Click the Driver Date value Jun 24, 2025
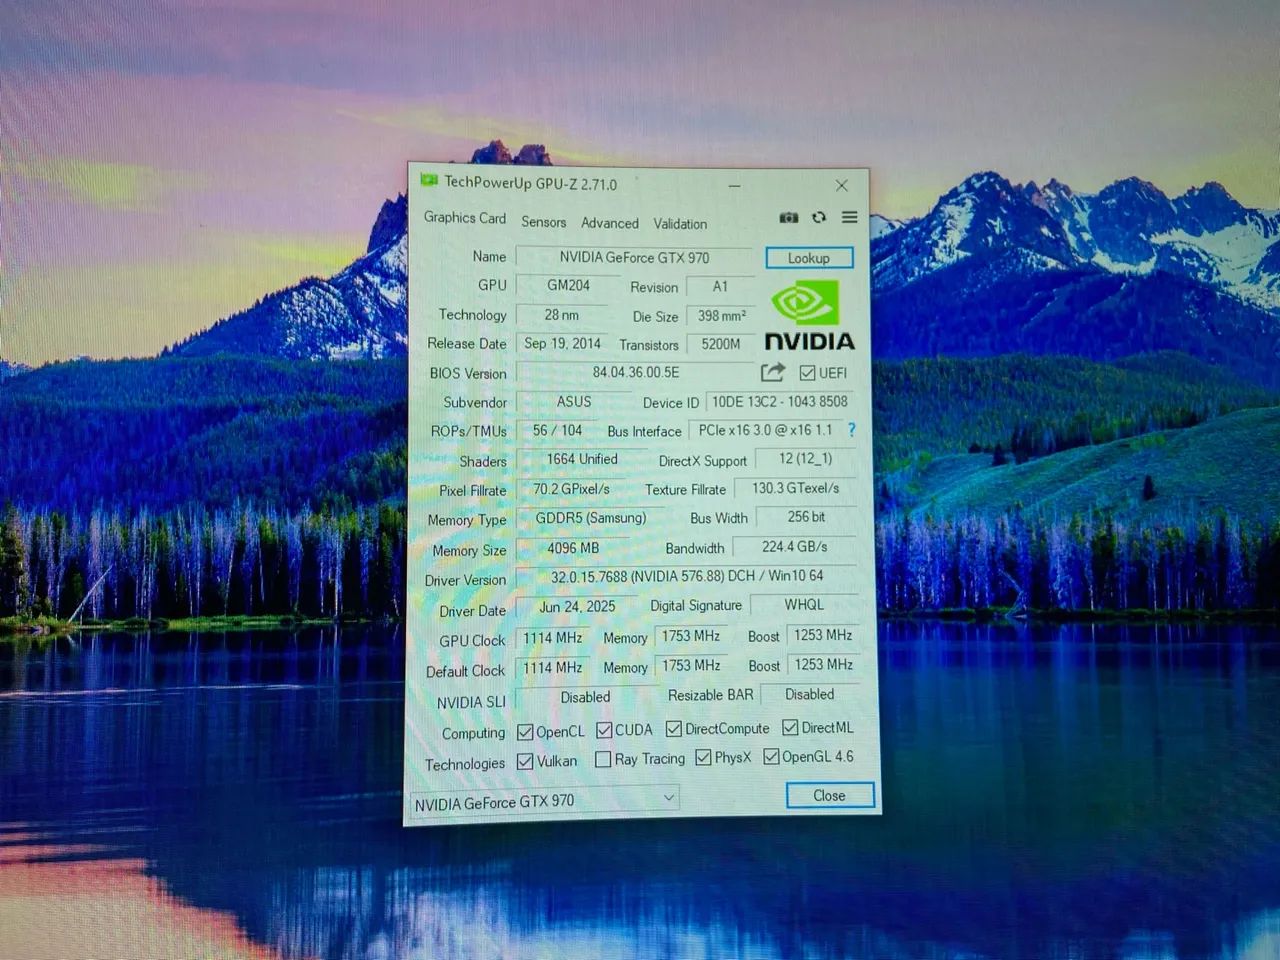The width and height of the screenshot is (1280, 960). click(577, 607)
